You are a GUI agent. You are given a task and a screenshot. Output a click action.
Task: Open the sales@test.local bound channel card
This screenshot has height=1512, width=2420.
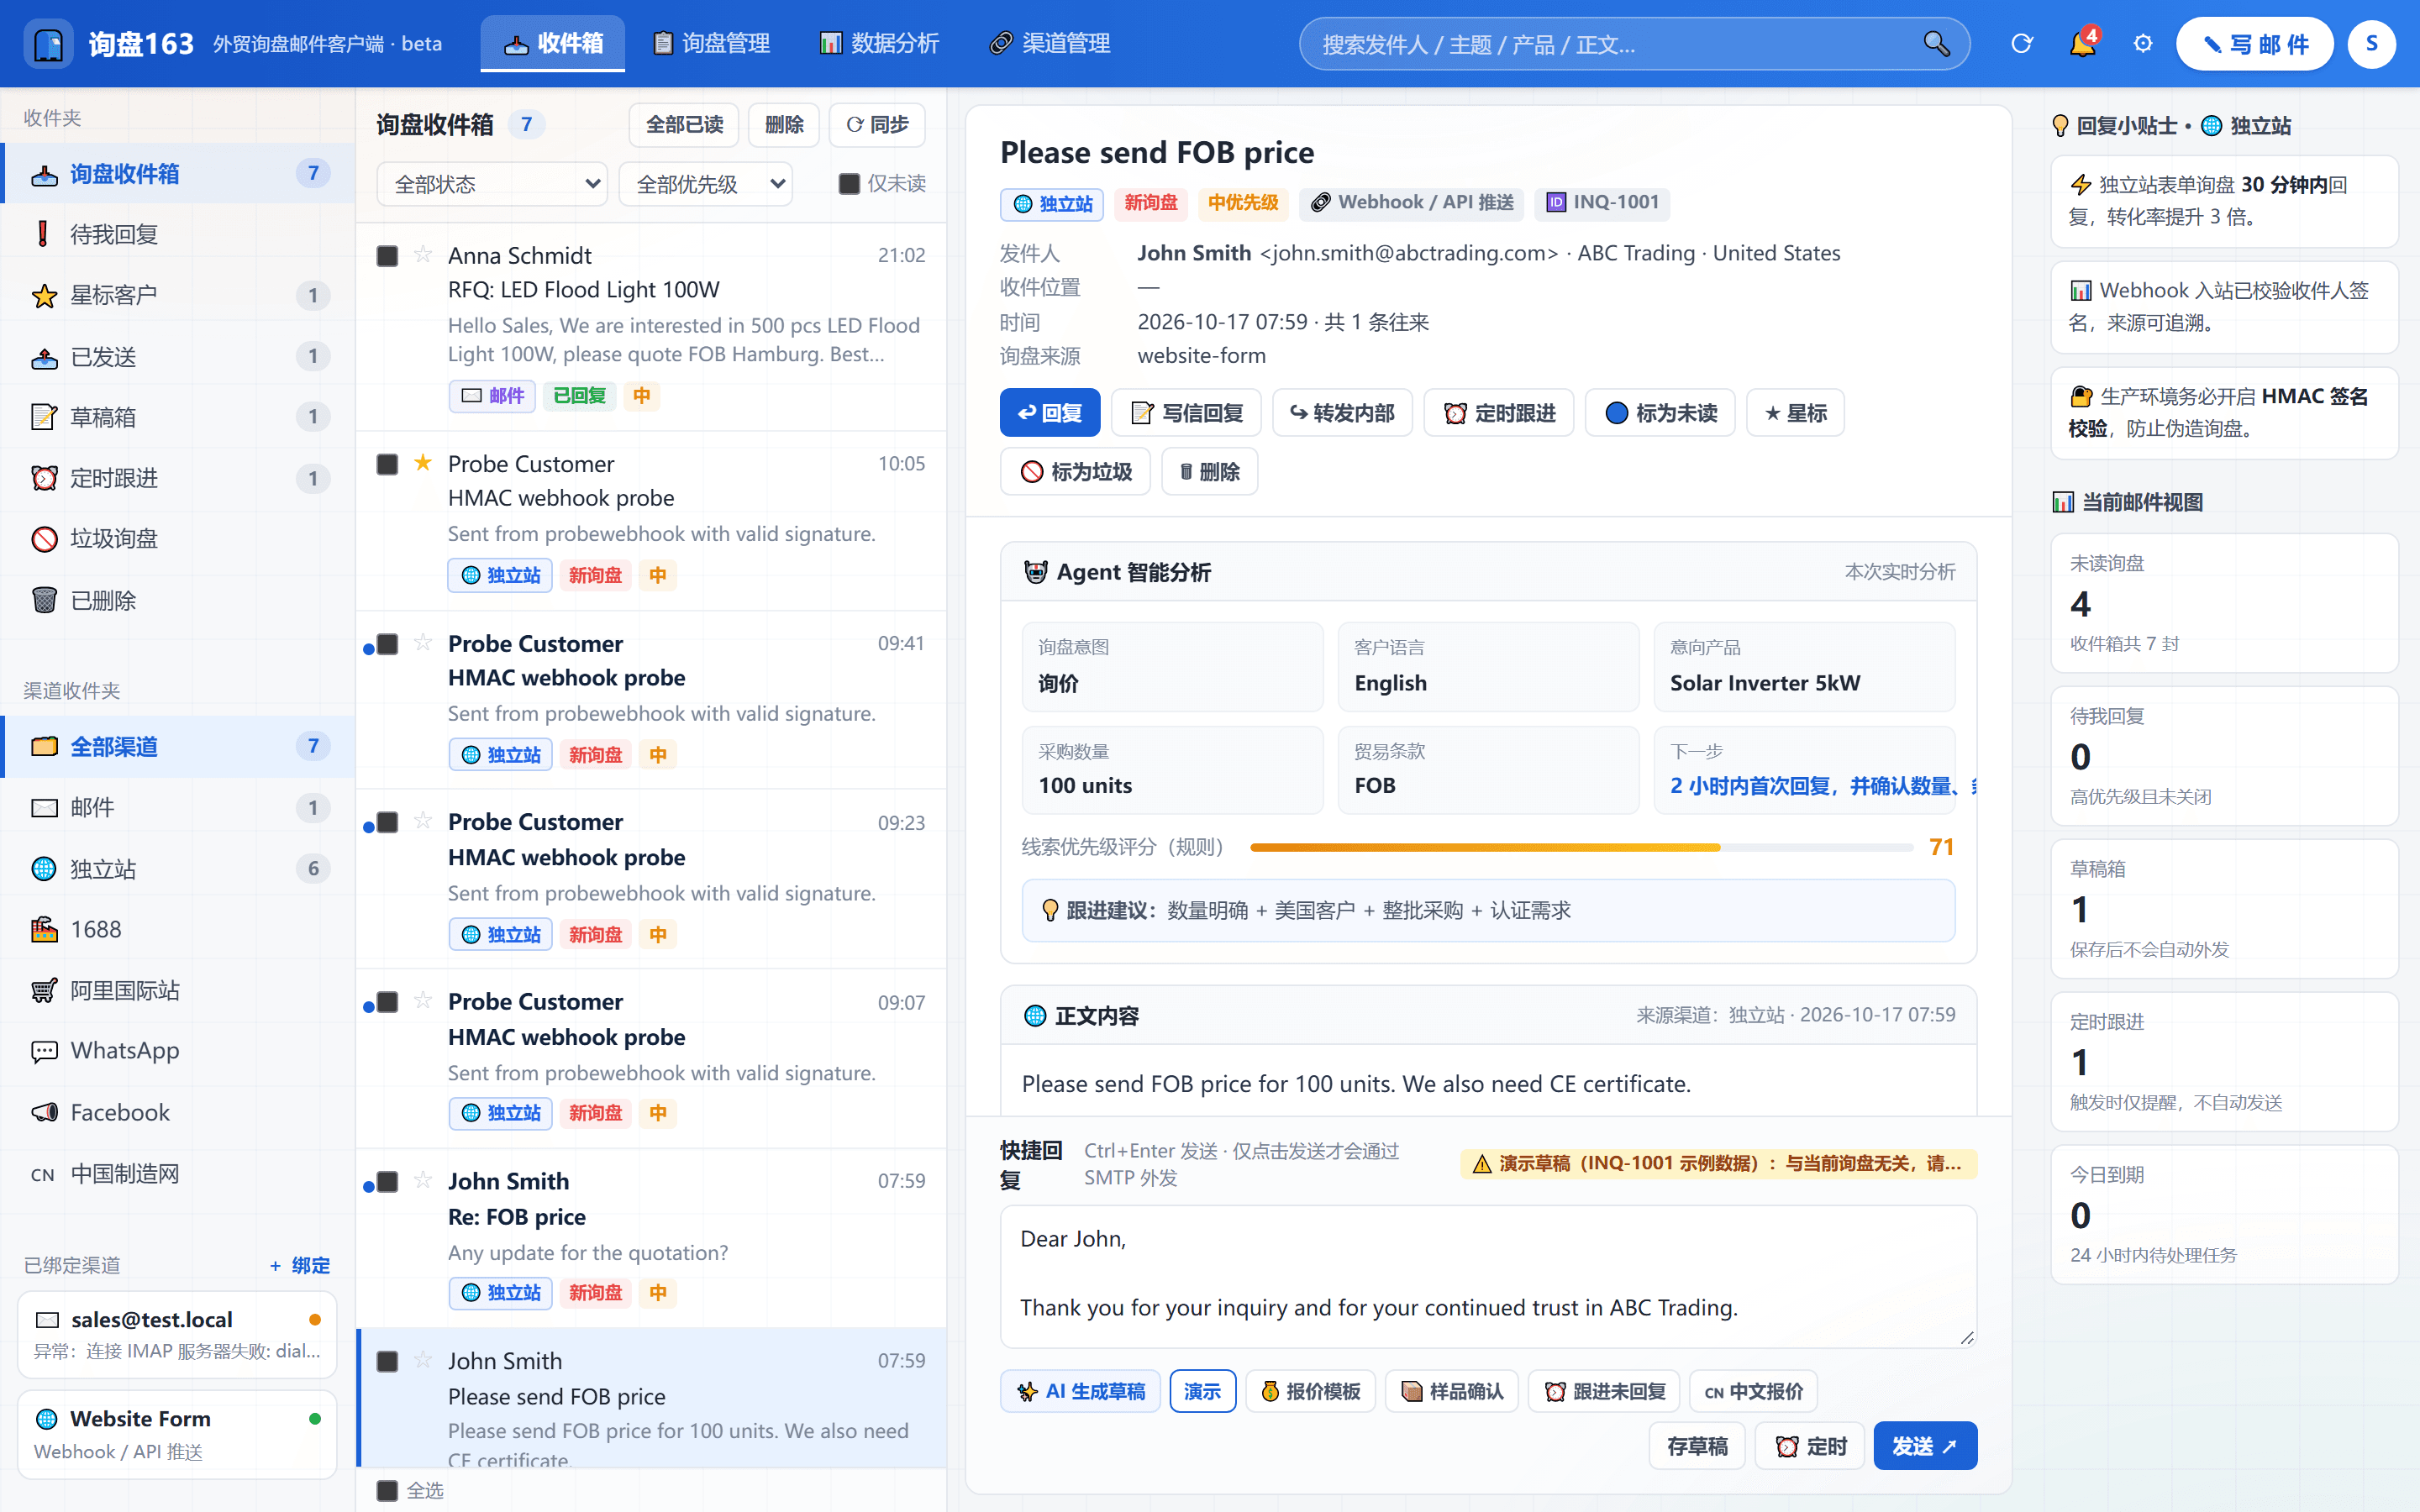(177, 1334)
